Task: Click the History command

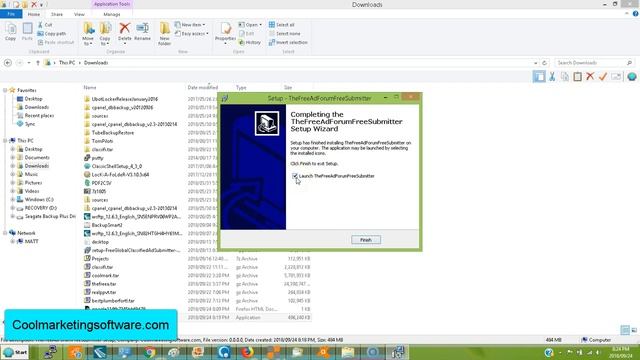Action: pos(250,42)
